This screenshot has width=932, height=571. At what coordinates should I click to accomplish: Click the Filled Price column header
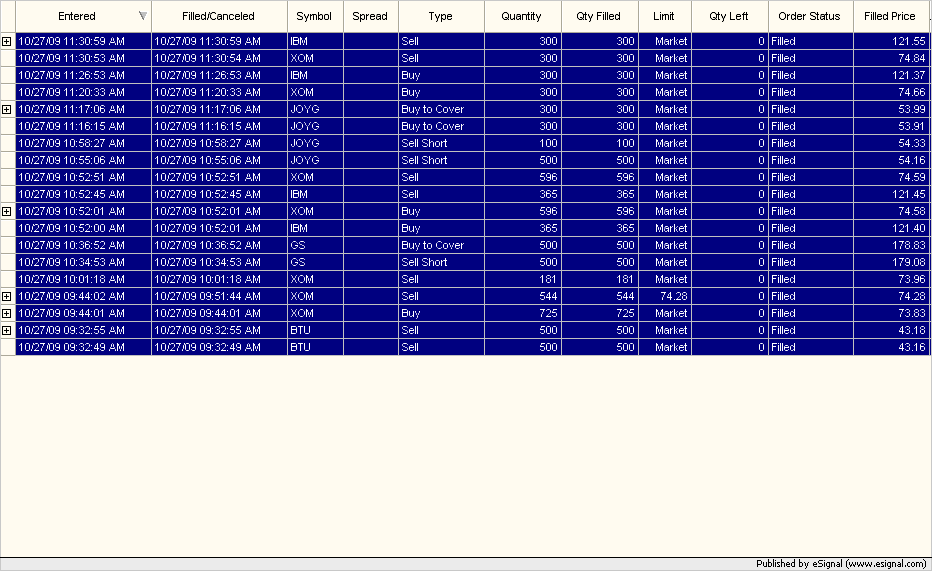click(x=890, y=17)
